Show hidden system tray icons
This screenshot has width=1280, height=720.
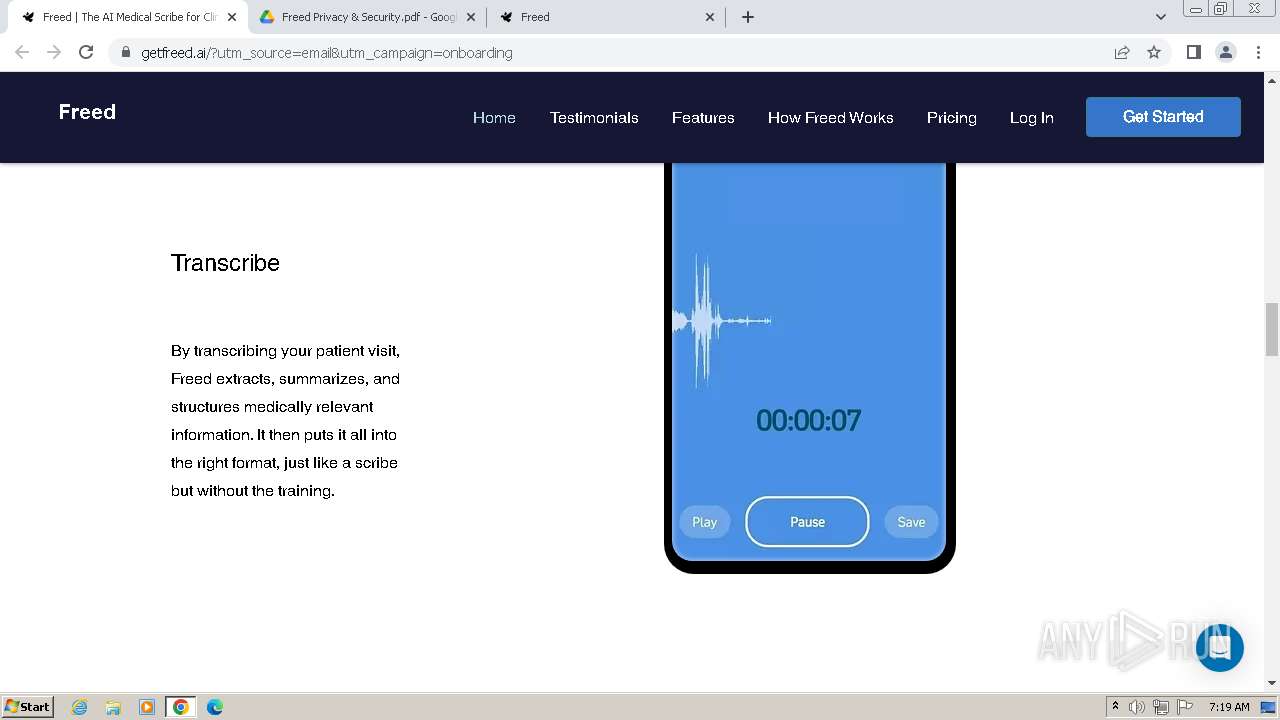pos(1115,707)
